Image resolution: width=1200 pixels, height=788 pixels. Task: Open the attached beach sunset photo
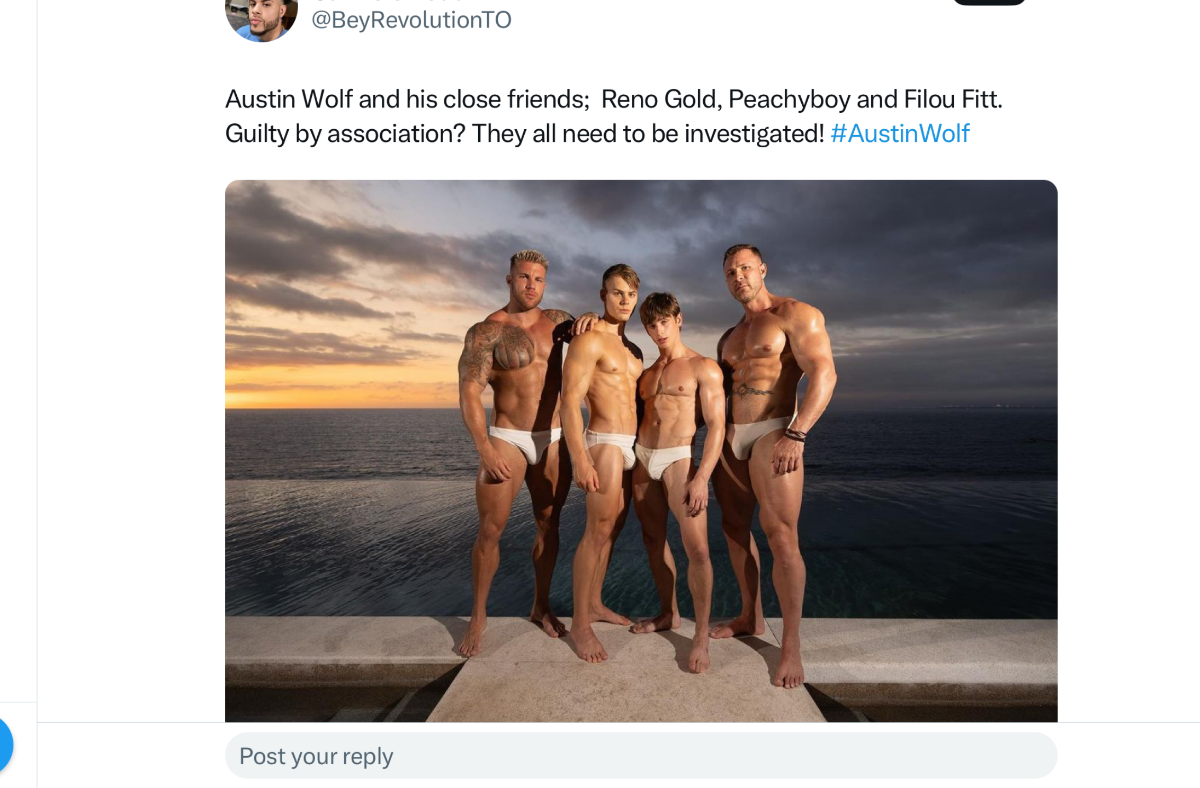pyautogui.click(x=641, y=451)
